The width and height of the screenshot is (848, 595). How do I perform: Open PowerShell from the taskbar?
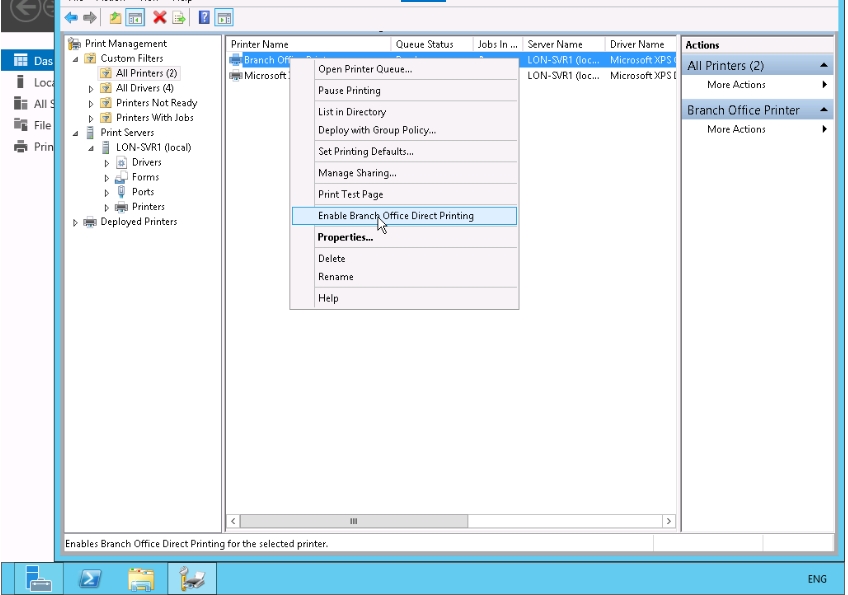coord(91,578)
